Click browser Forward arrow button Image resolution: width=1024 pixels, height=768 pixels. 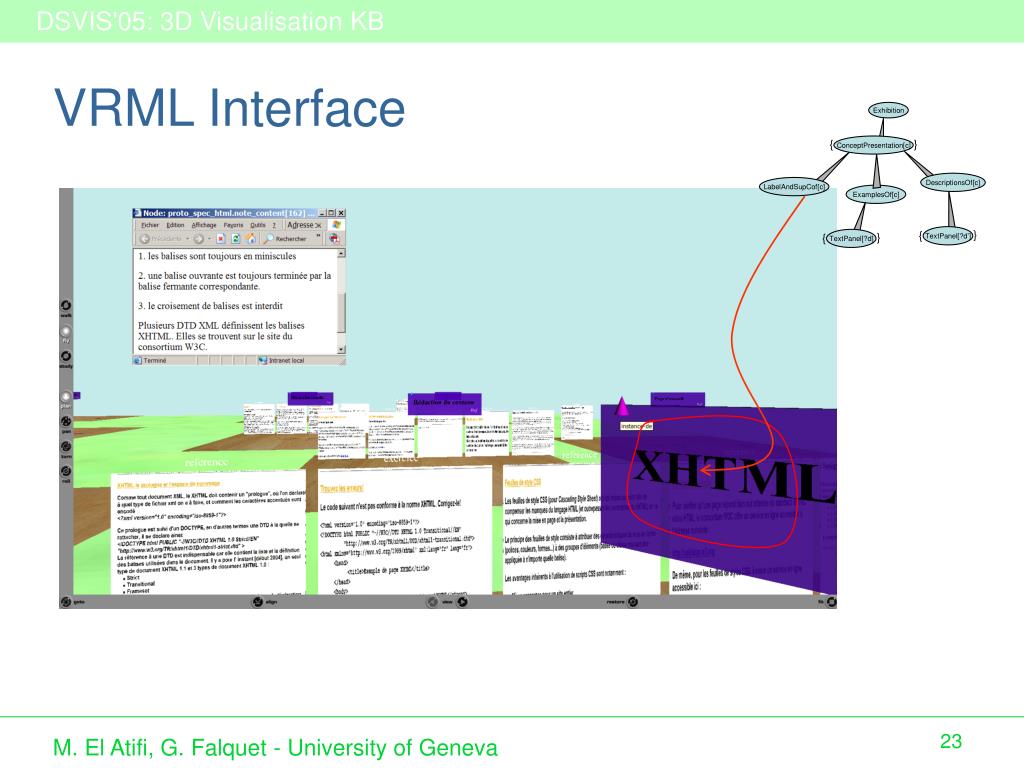199,239
